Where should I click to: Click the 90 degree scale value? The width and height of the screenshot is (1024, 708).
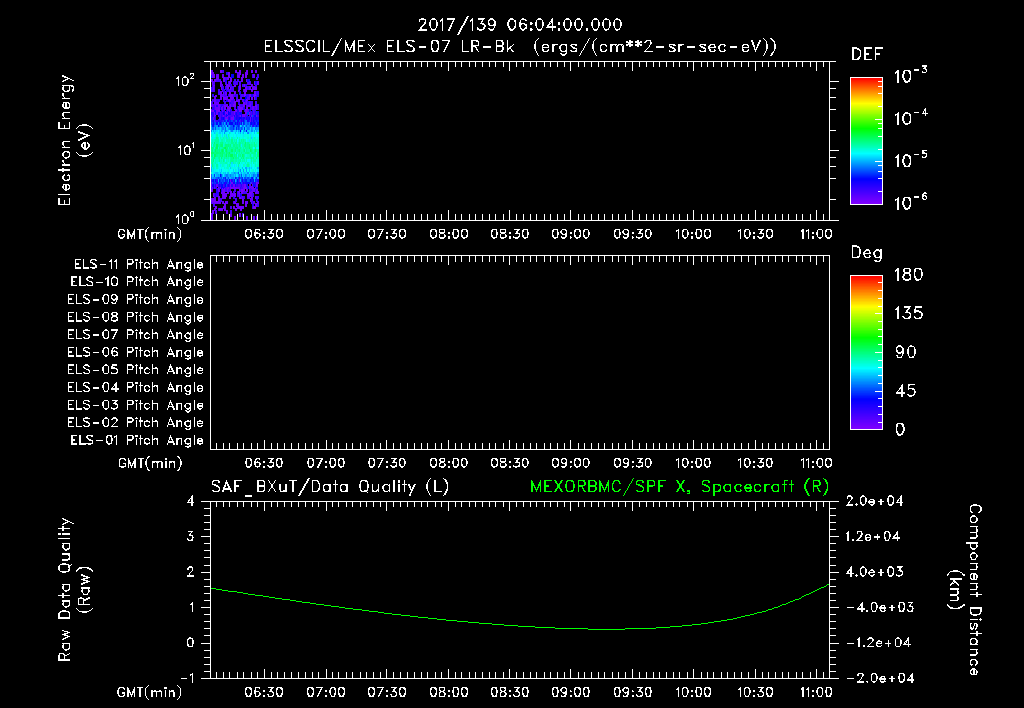tap(906, 352)
